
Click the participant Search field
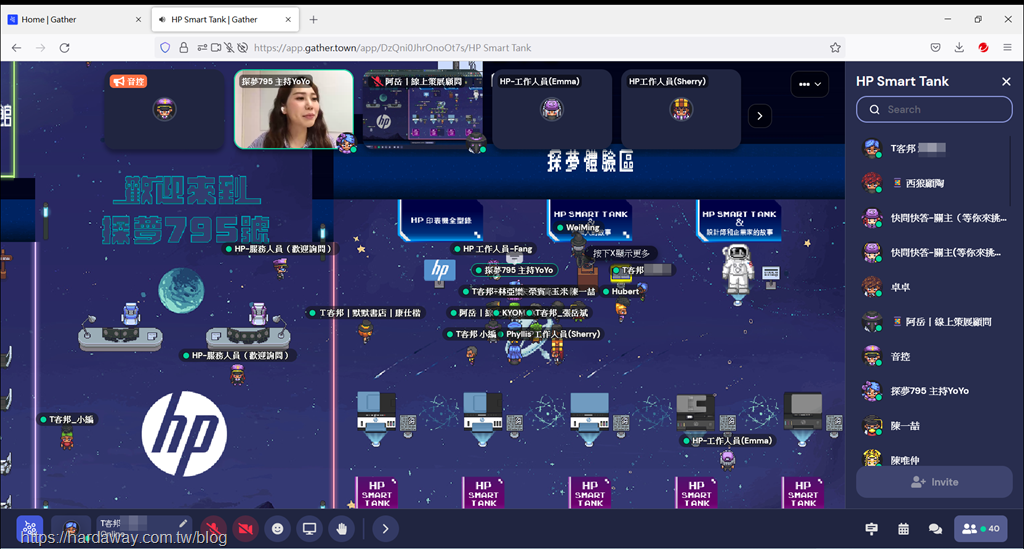934,110
